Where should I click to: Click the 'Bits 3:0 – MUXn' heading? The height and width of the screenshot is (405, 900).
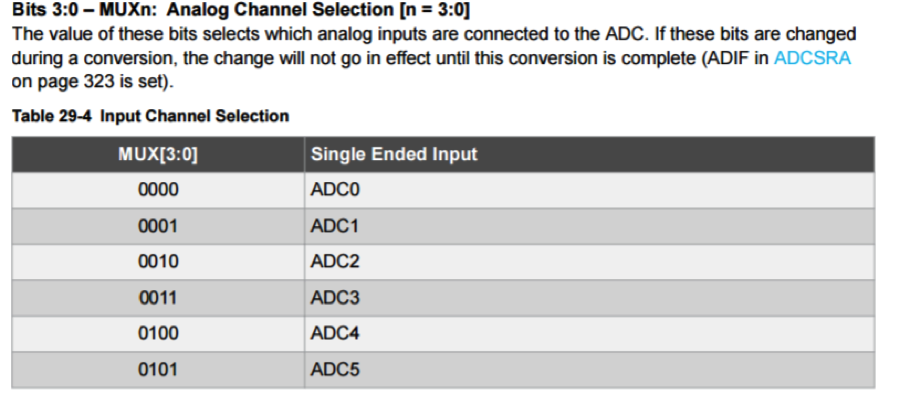(78, 11)
